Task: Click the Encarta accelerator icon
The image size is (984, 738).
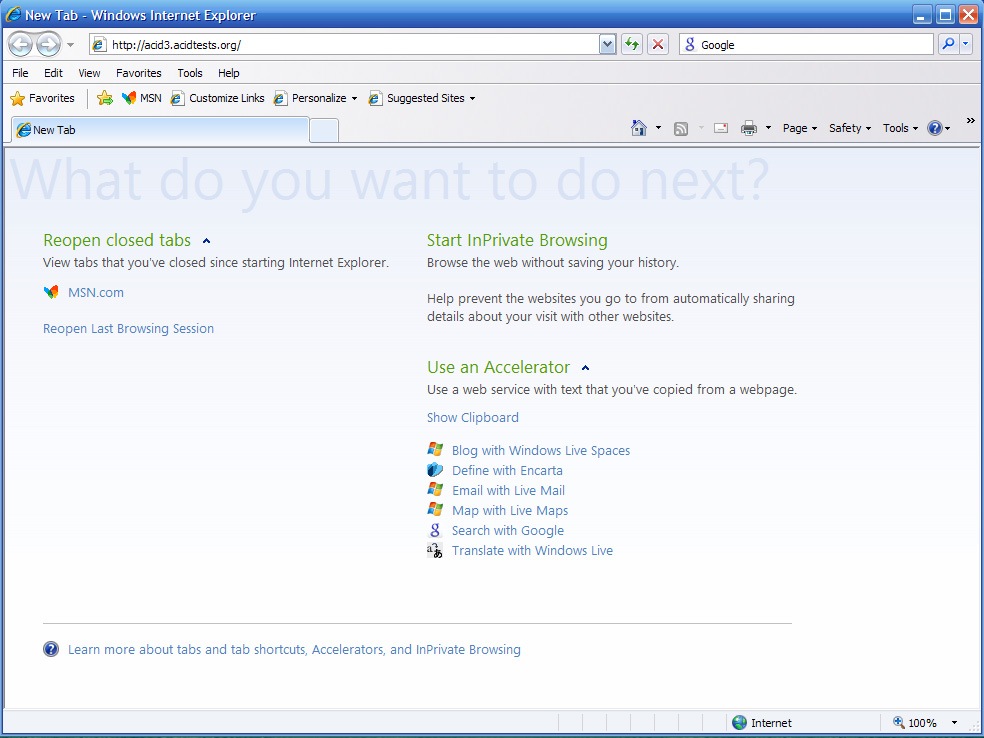Action: pyautogui.click(x=435, y=469)
